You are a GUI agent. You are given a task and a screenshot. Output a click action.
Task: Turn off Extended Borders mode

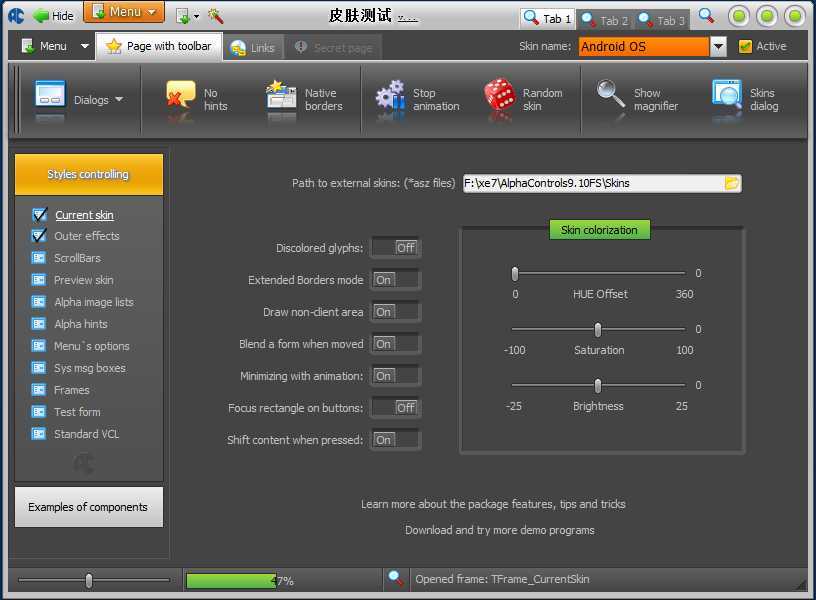pyautogui.click(x=395, y=280)
